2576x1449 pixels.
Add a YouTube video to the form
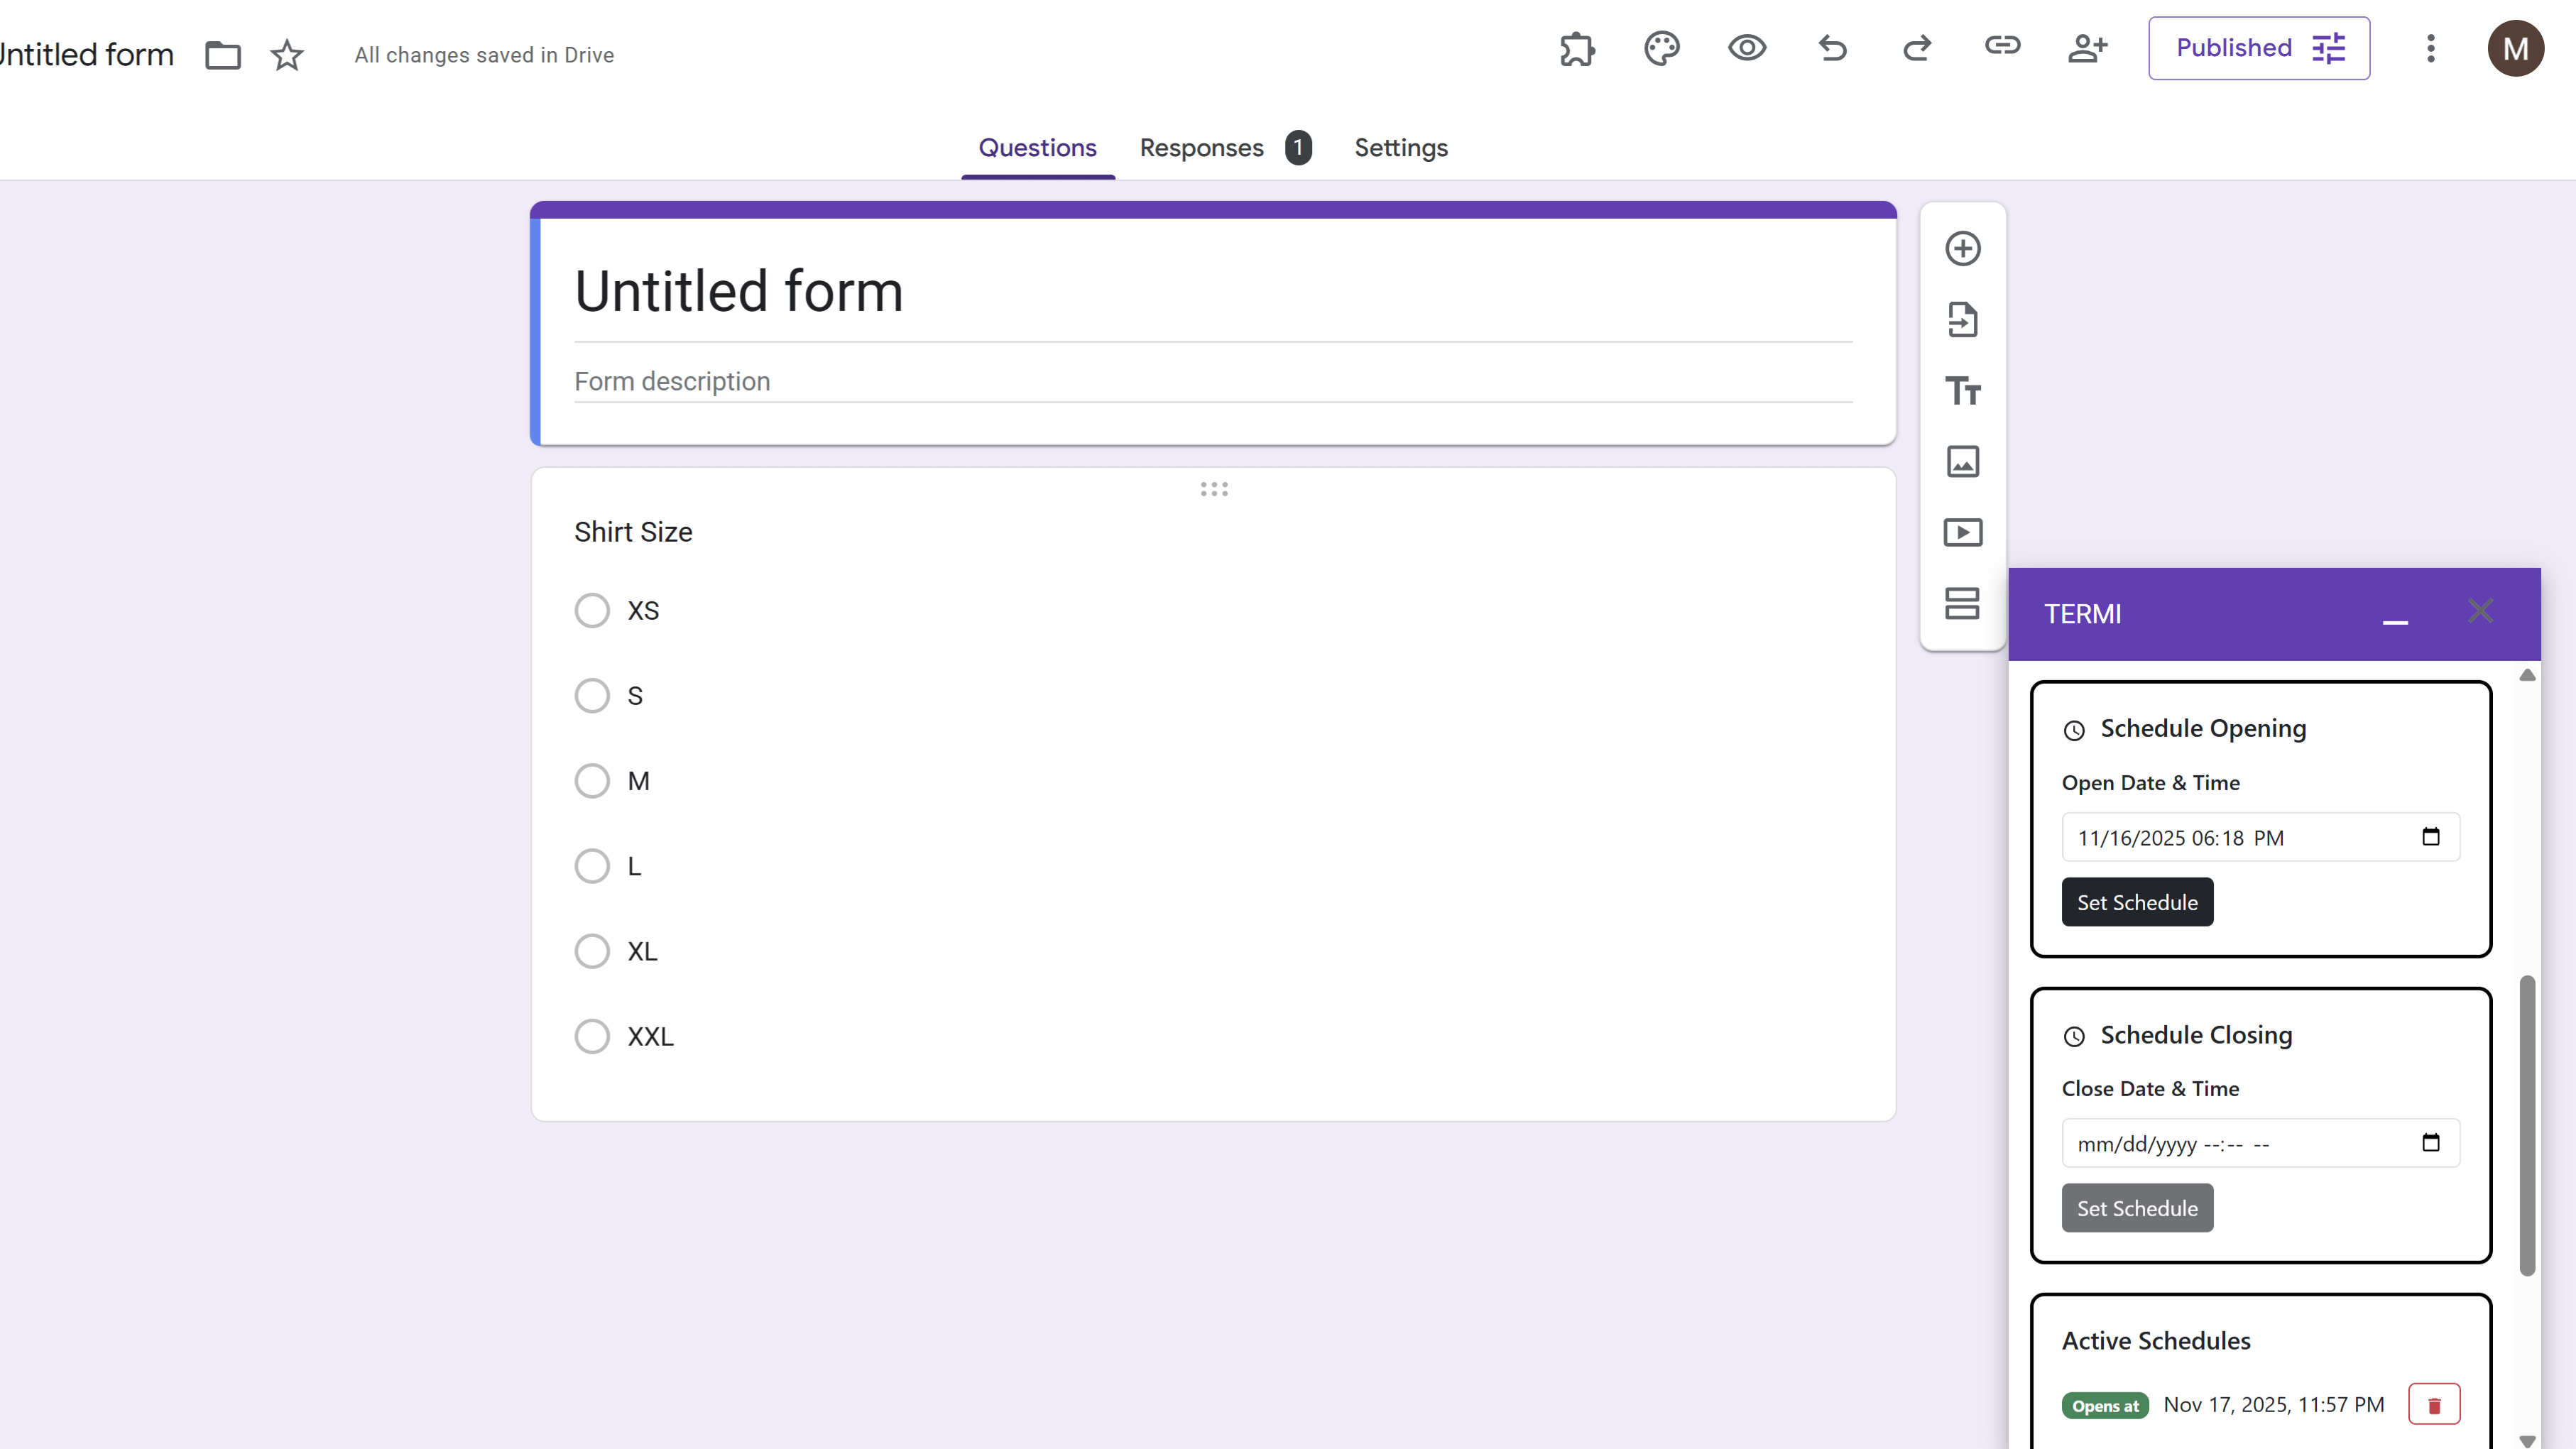pyautogui.click(x=1962, y=532)
